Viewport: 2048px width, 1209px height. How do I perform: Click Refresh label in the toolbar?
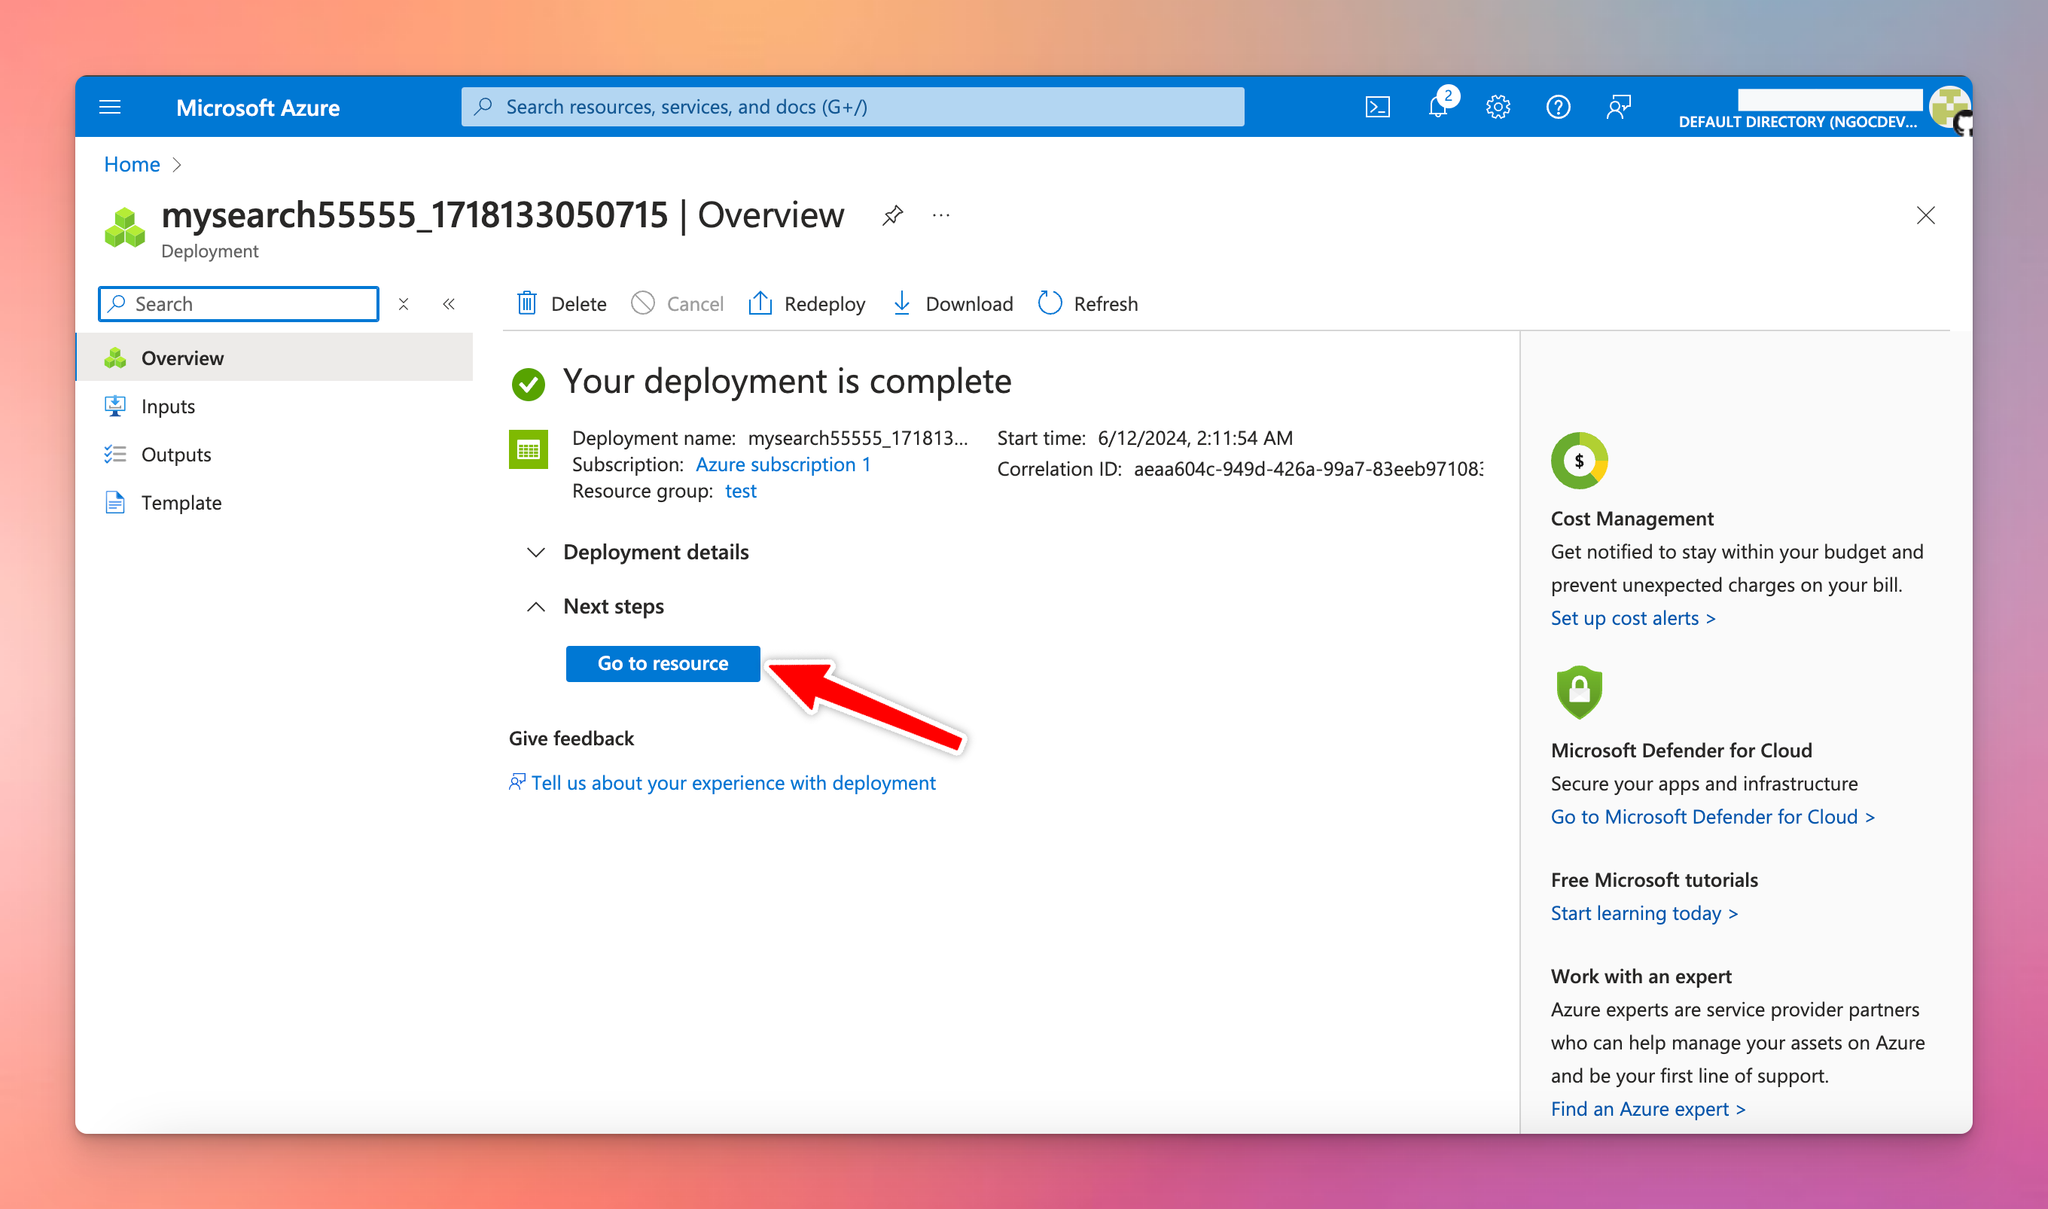(x=1106, y=304)
